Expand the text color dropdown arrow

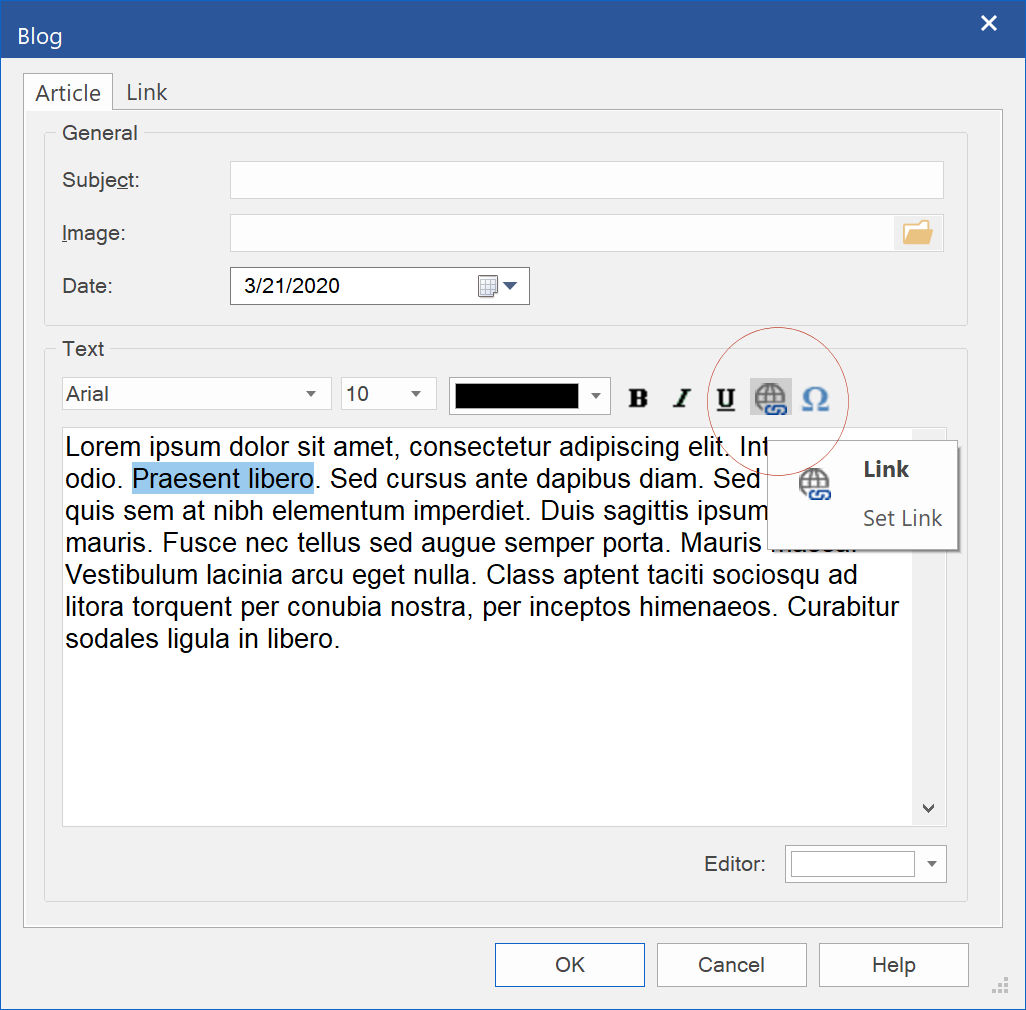coord(595,396)
